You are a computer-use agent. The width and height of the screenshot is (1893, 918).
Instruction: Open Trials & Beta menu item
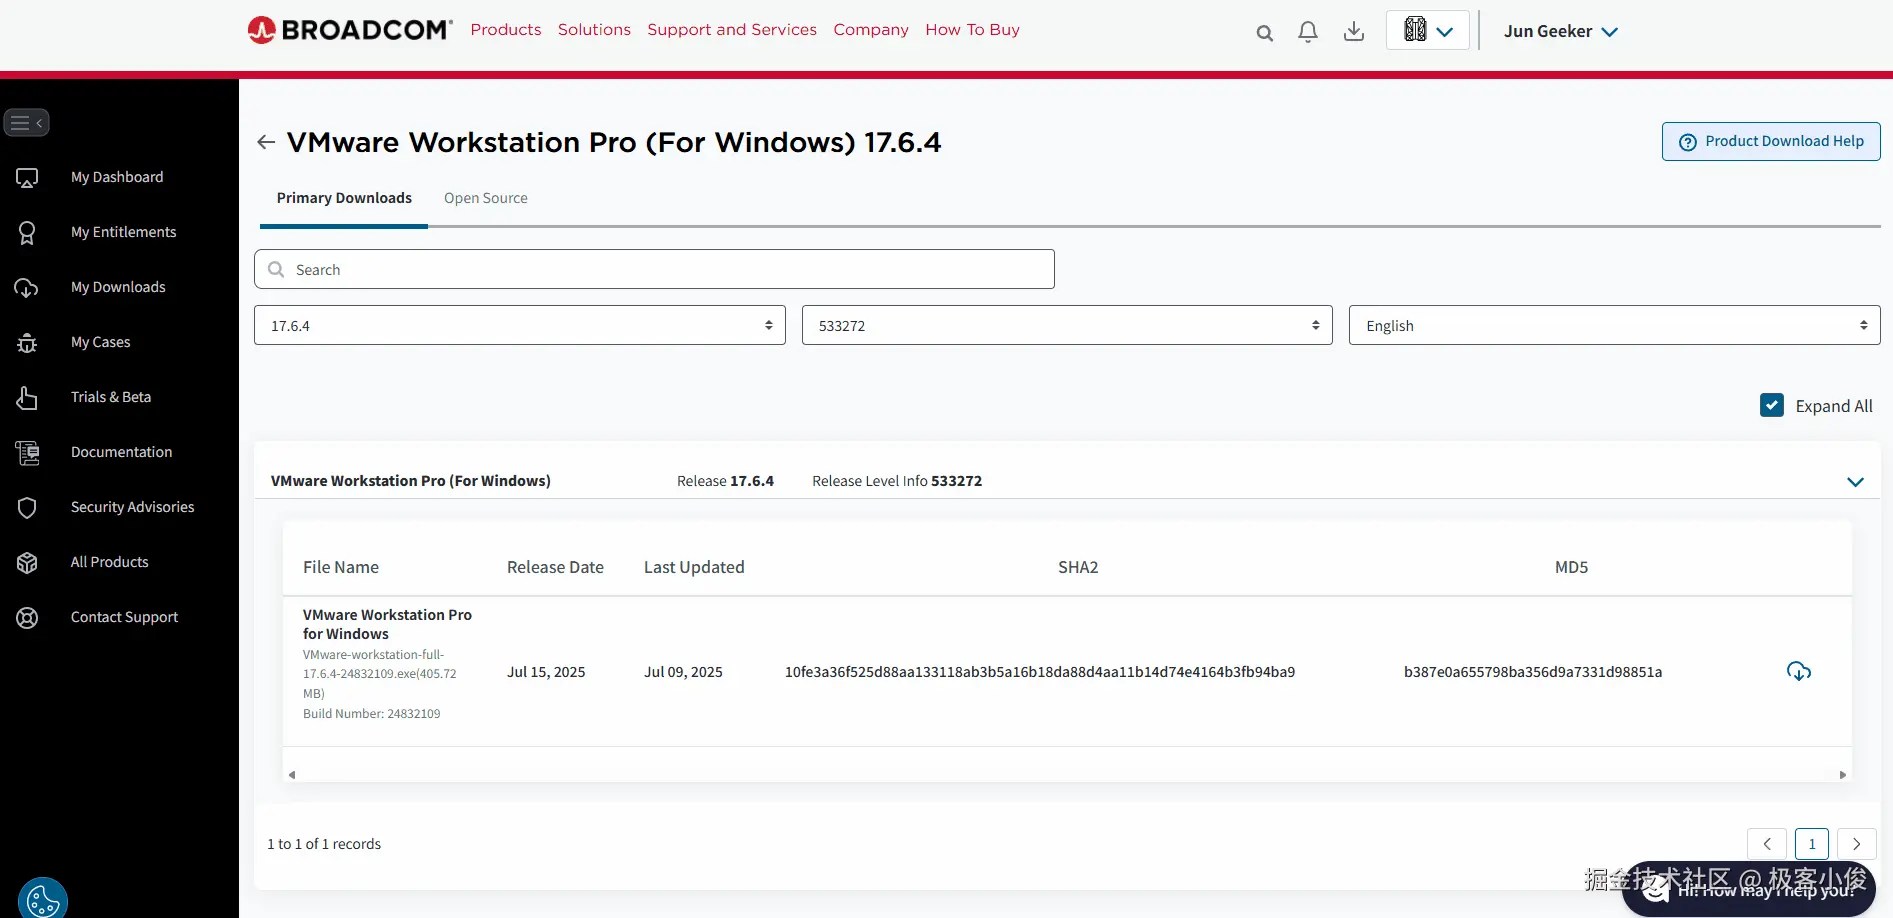pos(111,397)
